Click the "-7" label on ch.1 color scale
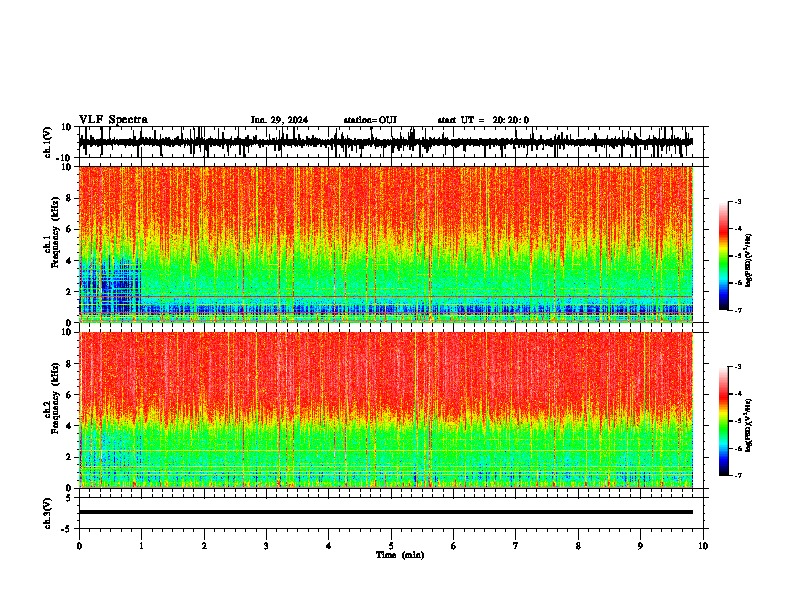Image resolution: width=792 pixels, height=612 pixels. (x=737, y=310)
